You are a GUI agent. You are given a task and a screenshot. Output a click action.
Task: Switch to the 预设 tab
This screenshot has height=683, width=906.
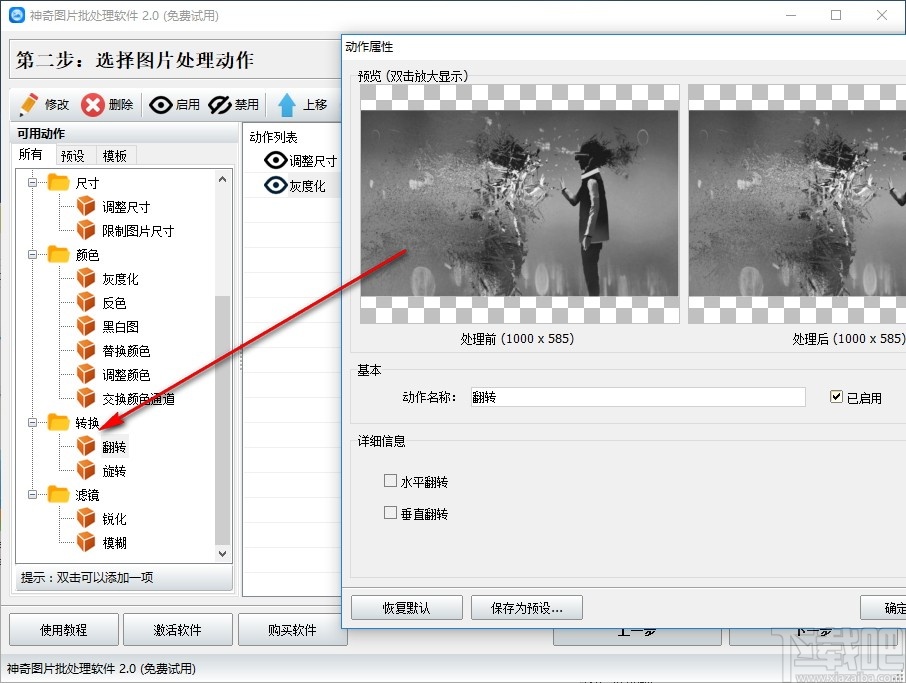point(73,156)
